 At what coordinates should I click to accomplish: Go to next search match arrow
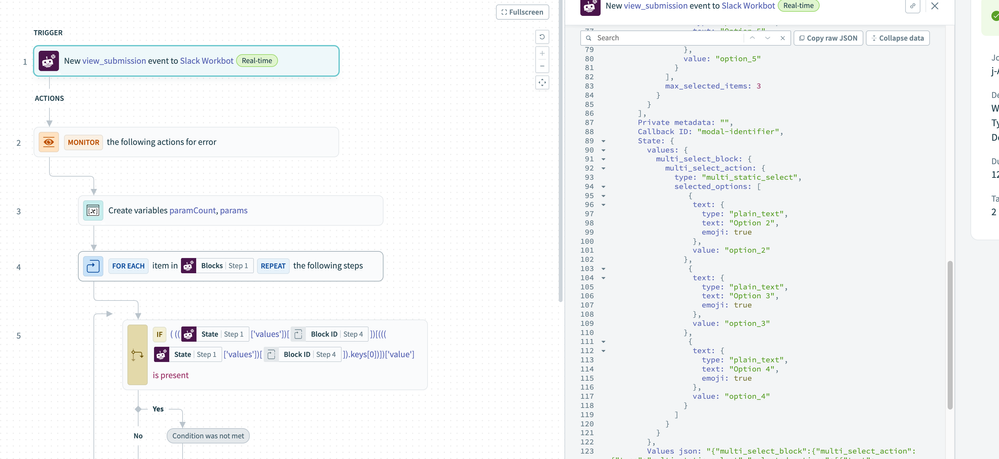[x=768, y=38]
